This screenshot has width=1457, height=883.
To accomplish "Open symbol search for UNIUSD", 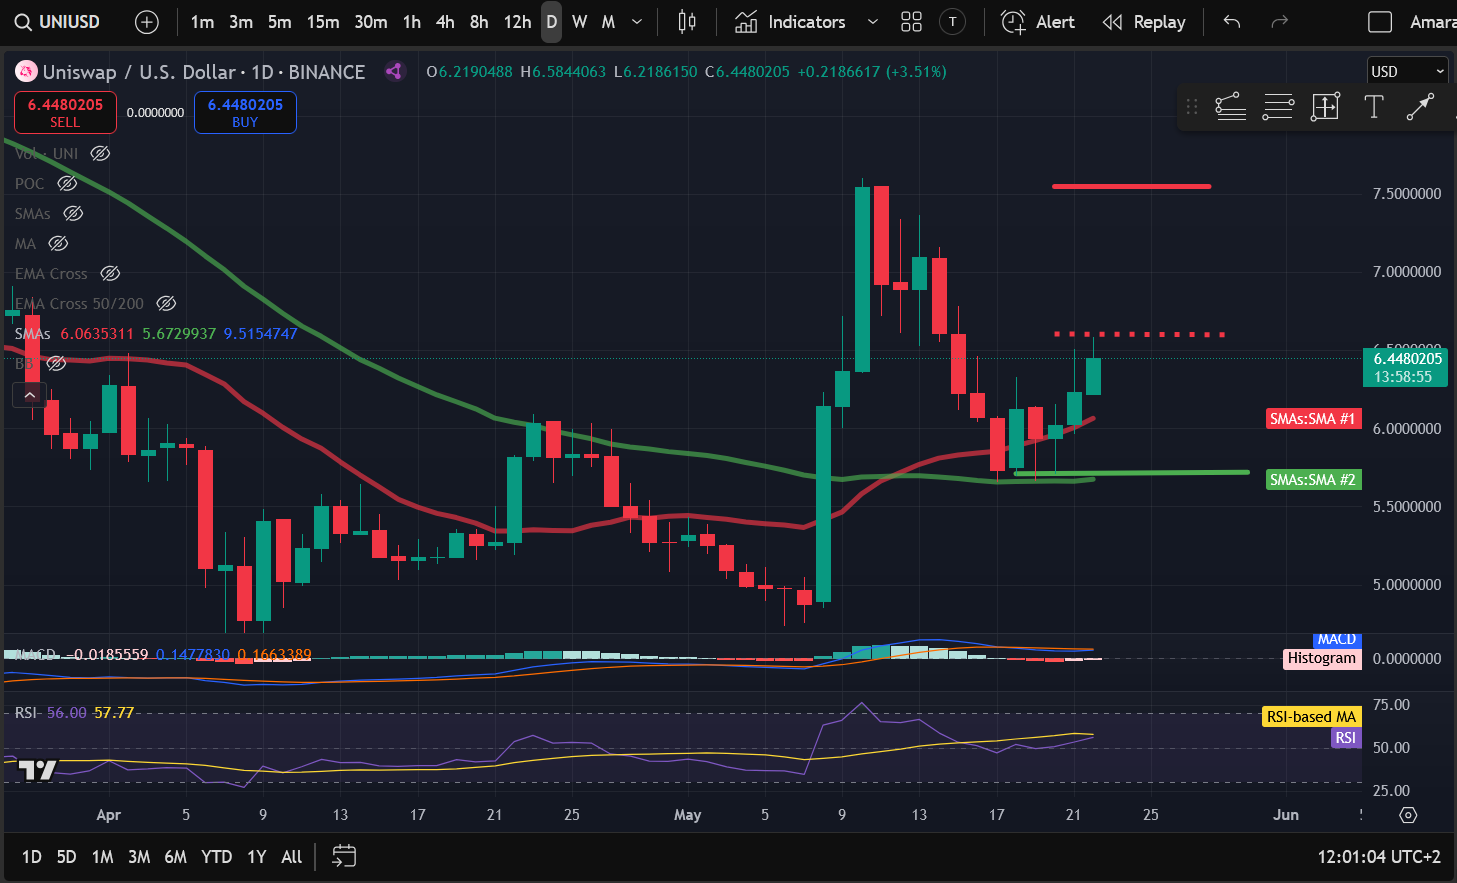I will (x=58, y=22).
